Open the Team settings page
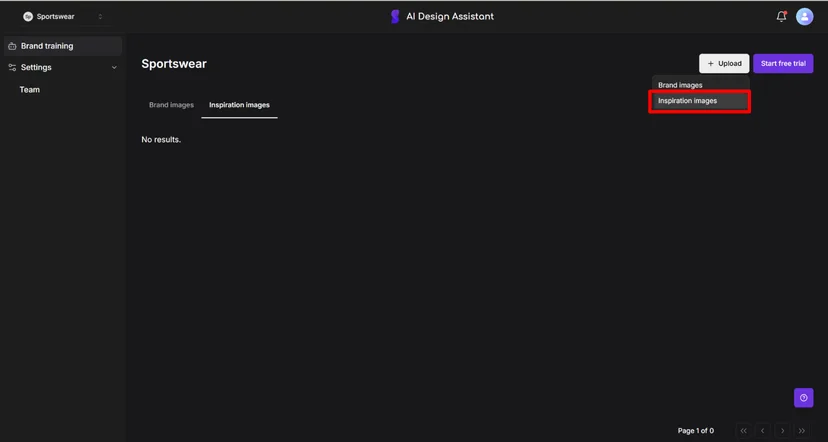Viewport: 828px width, 442px height. pos(30,90)
